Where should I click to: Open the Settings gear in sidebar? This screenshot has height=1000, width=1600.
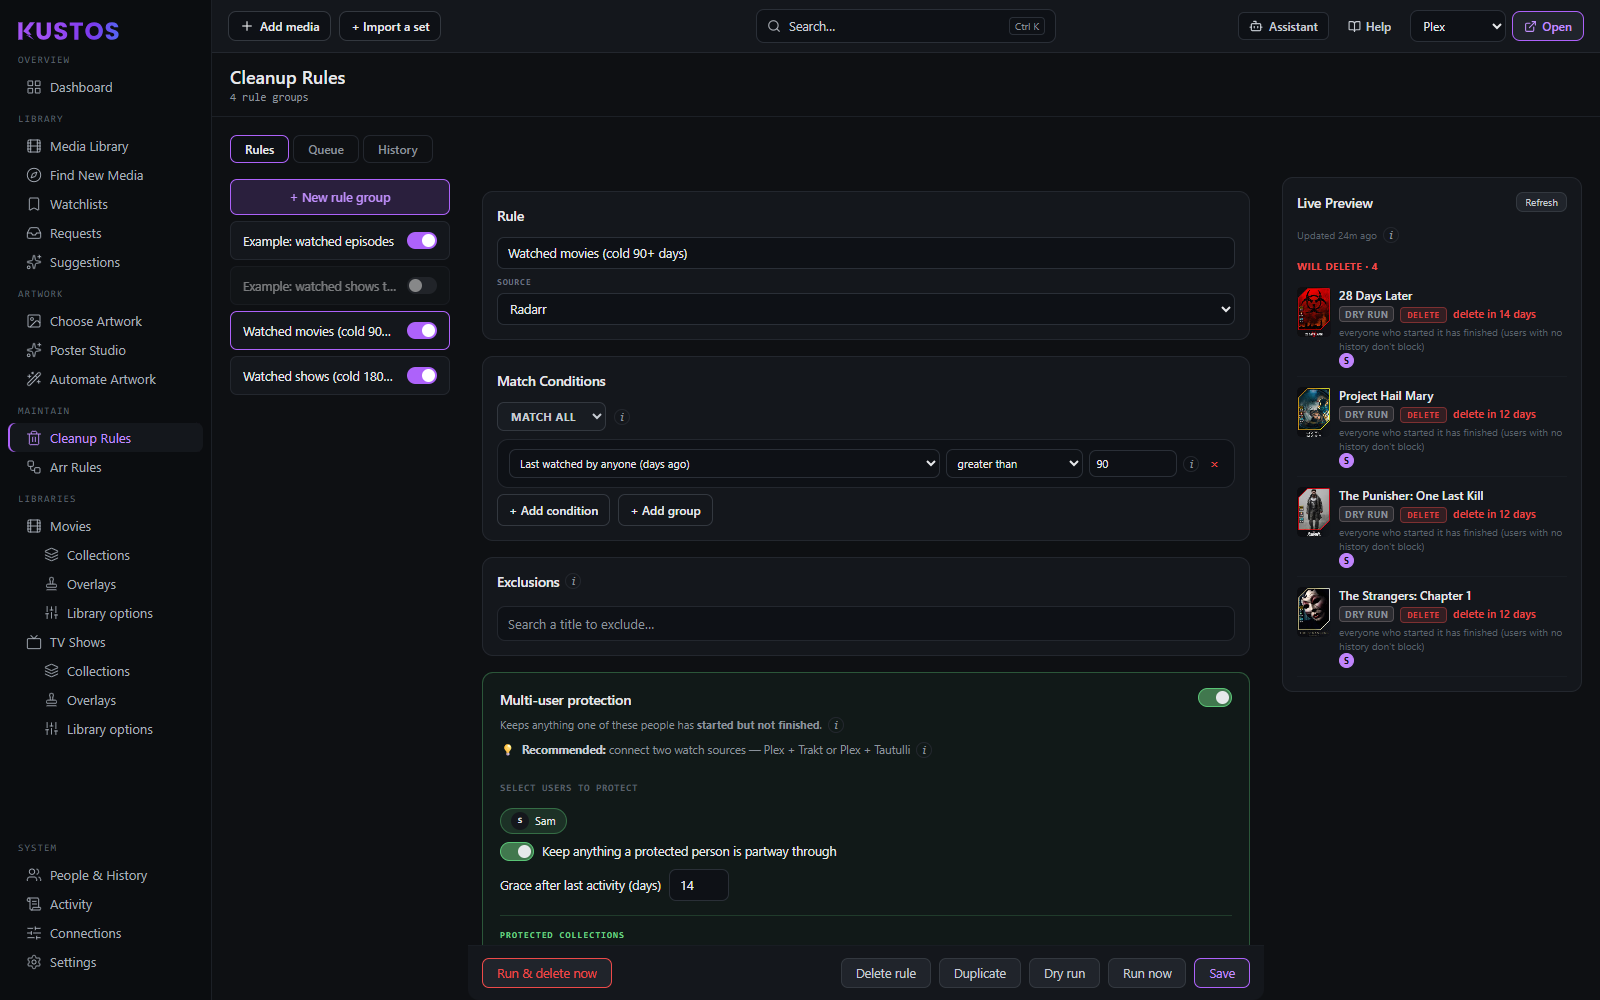[34, 962]
